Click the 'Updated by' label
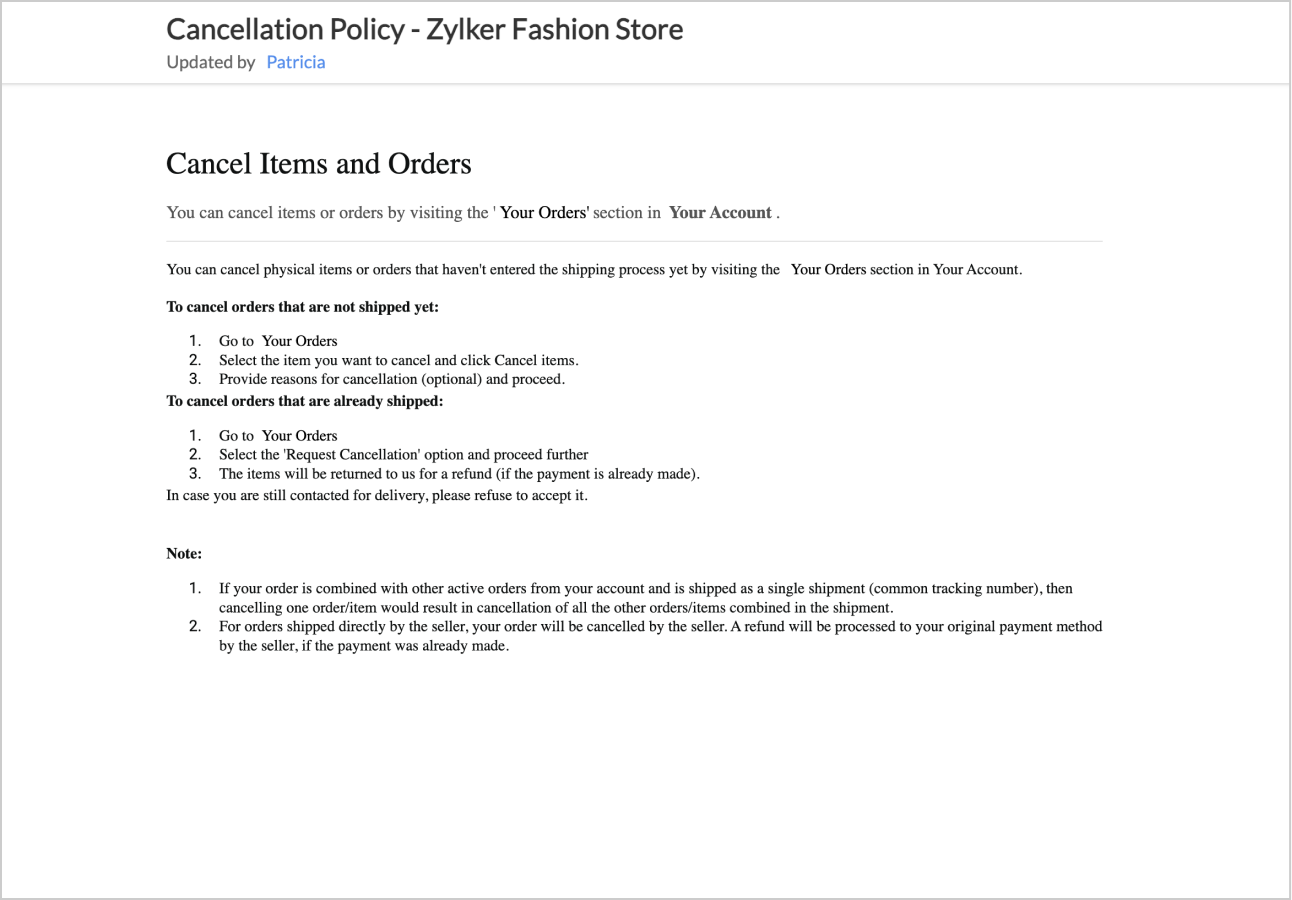 pyautogui.click(x=210, y=62)
